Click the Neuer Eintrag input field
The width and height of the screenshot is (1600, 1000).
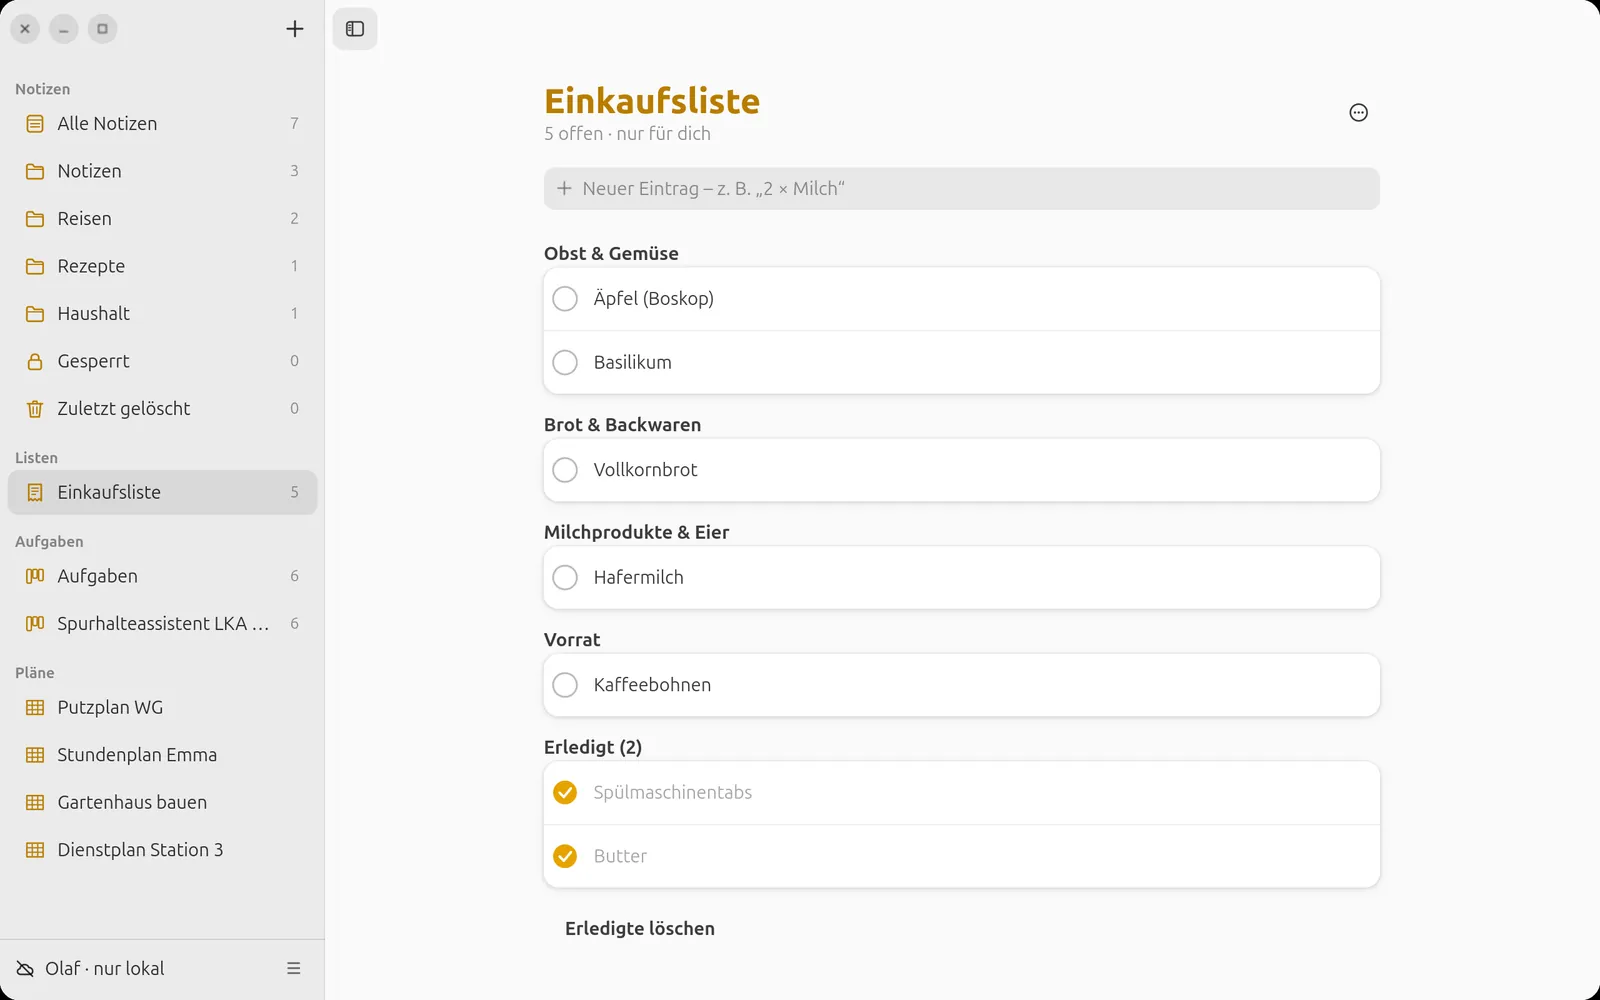coord(962,189)
